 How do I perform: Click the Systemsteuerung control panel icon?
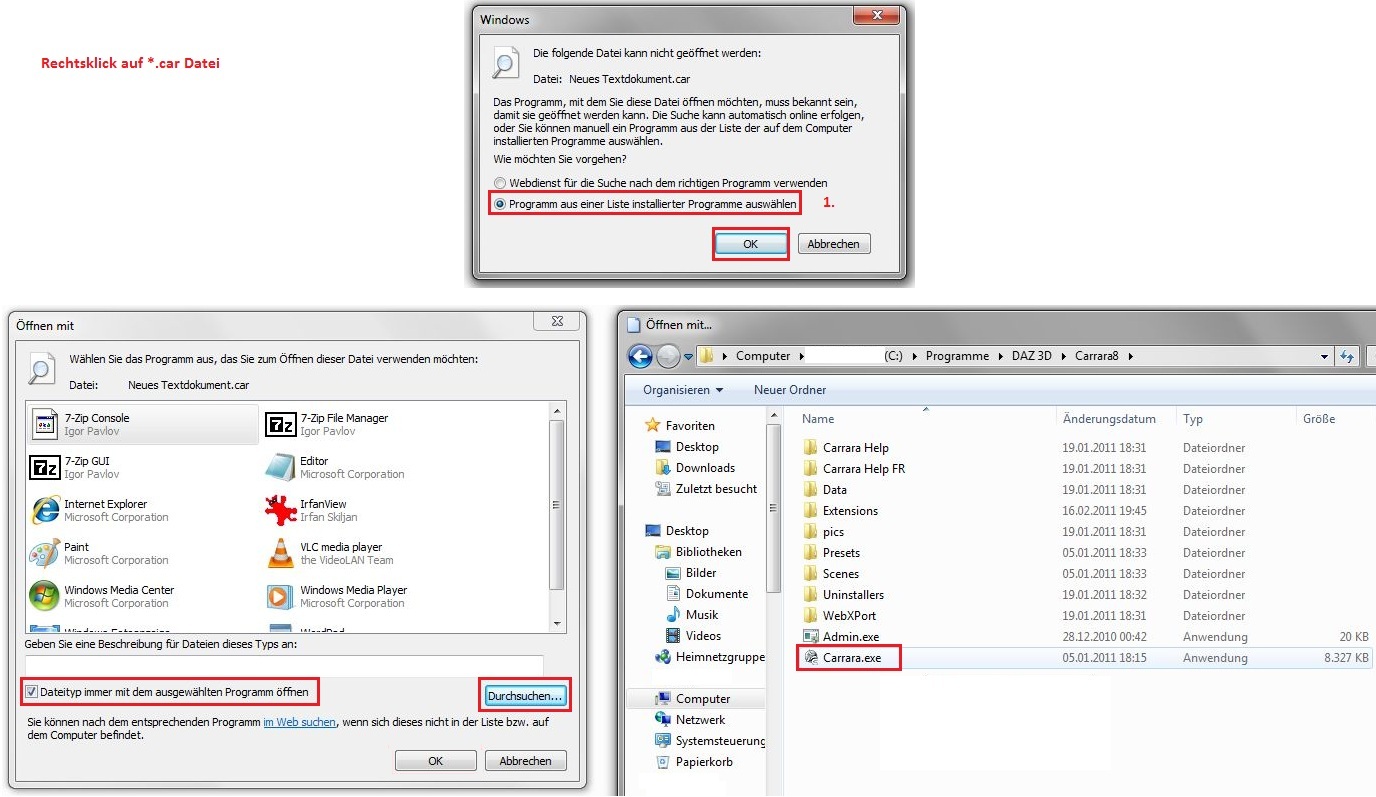click(x=662, y=741)
